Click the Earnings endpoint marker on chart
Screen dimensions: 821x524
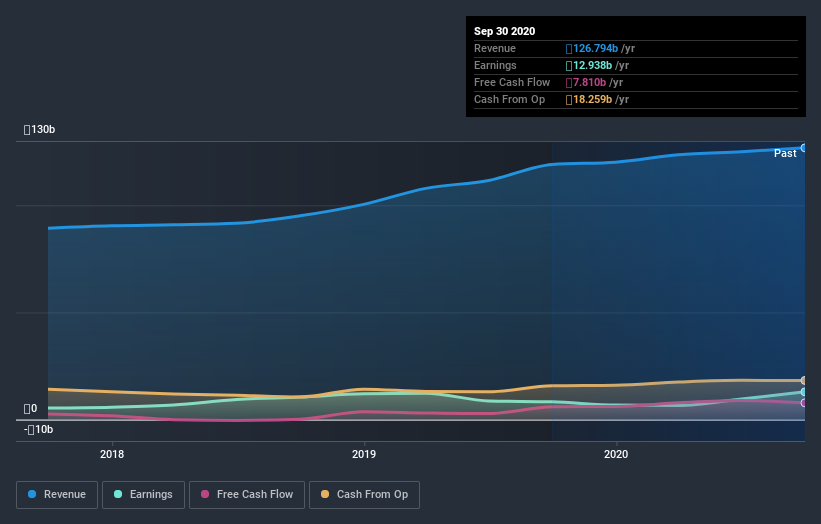coord(804,392)
